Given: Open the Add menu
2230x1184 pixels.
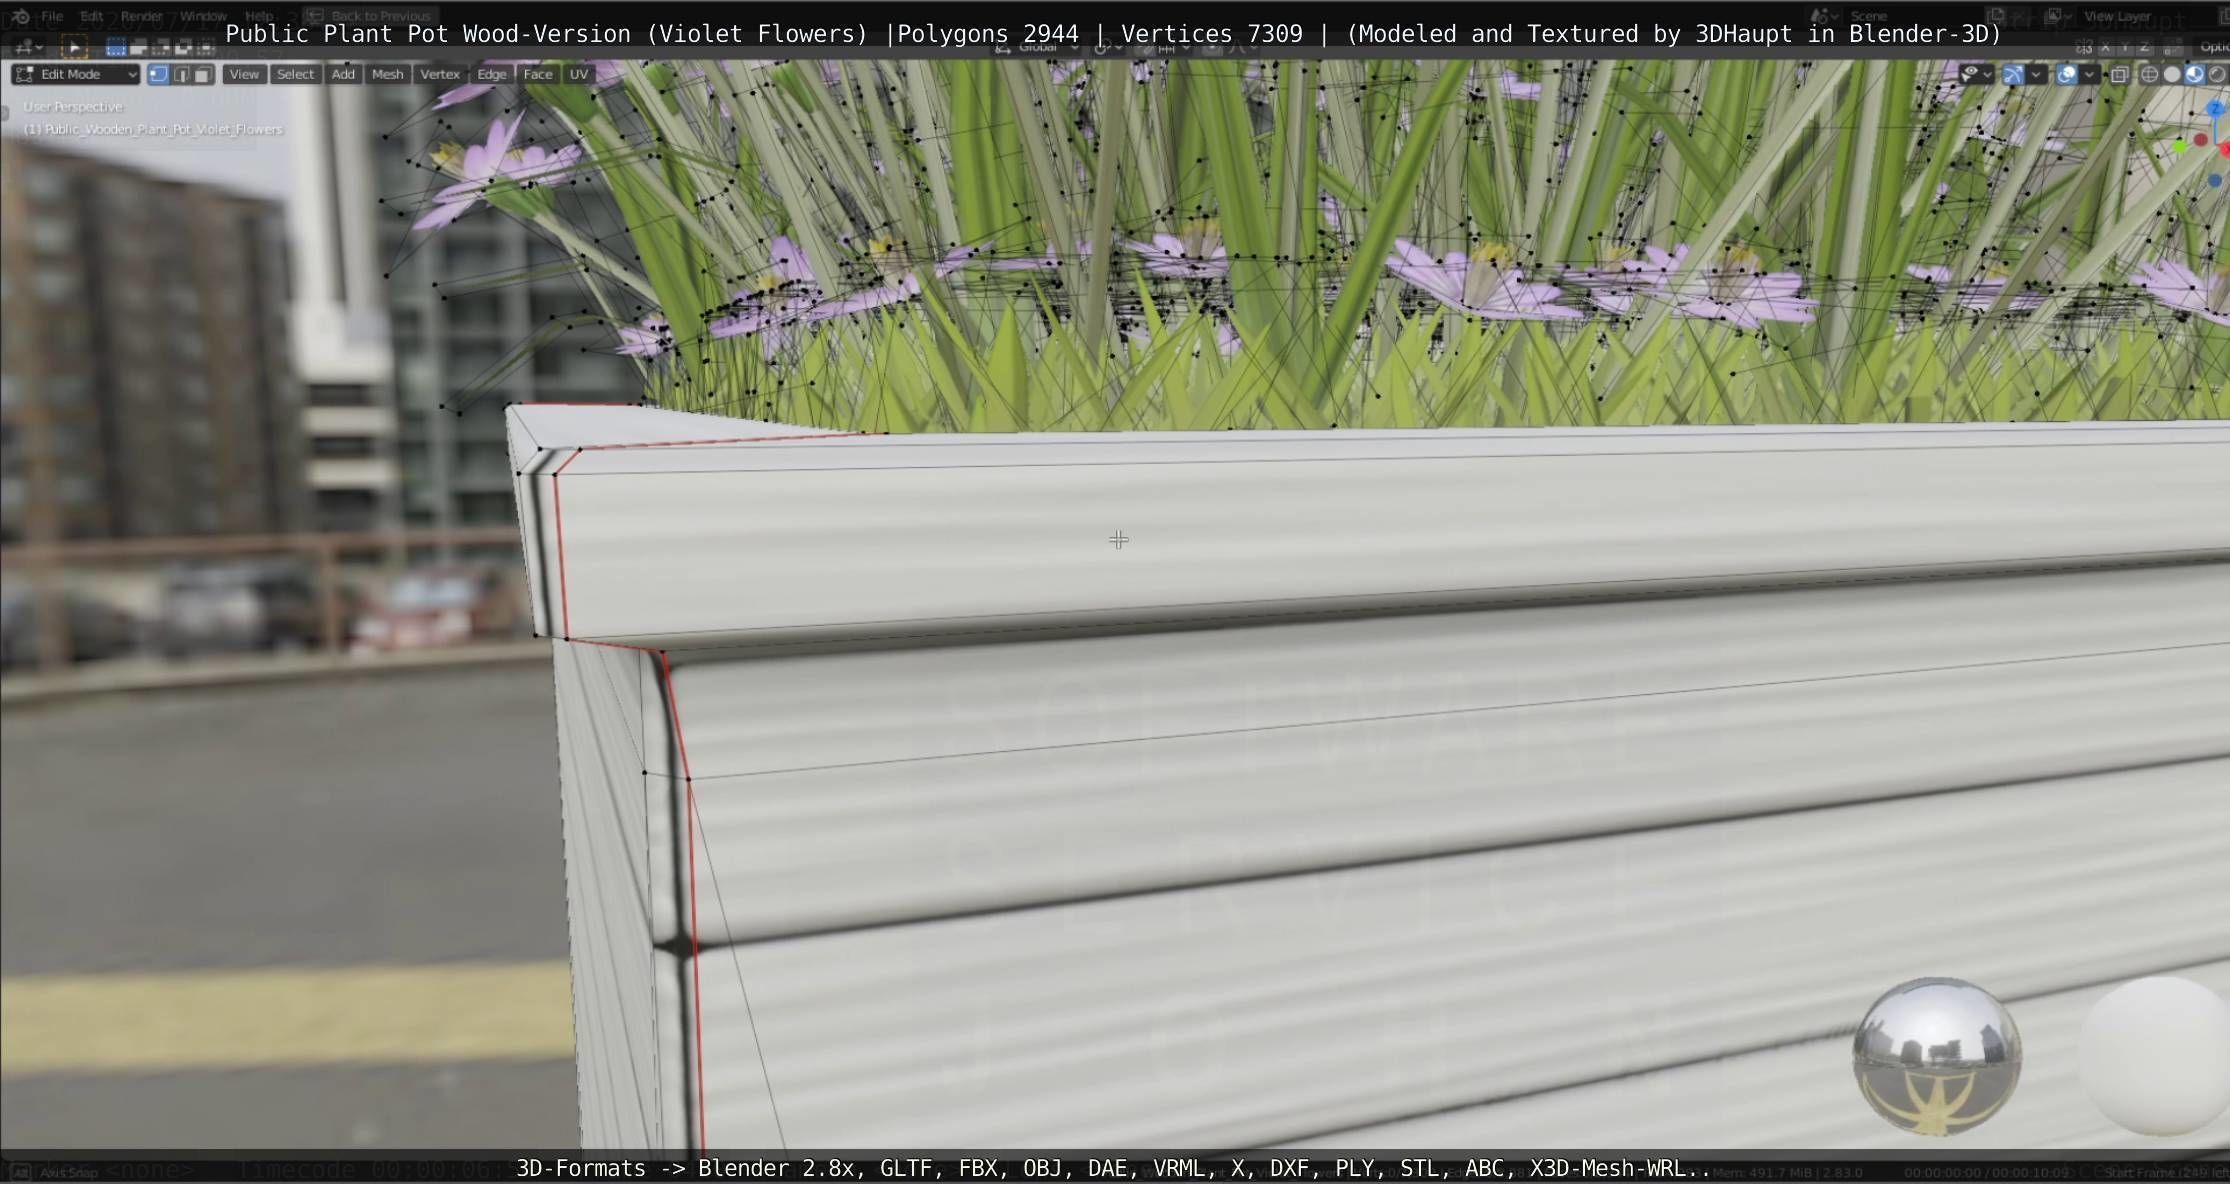Looking at the screenshot, I should point(343,74).
